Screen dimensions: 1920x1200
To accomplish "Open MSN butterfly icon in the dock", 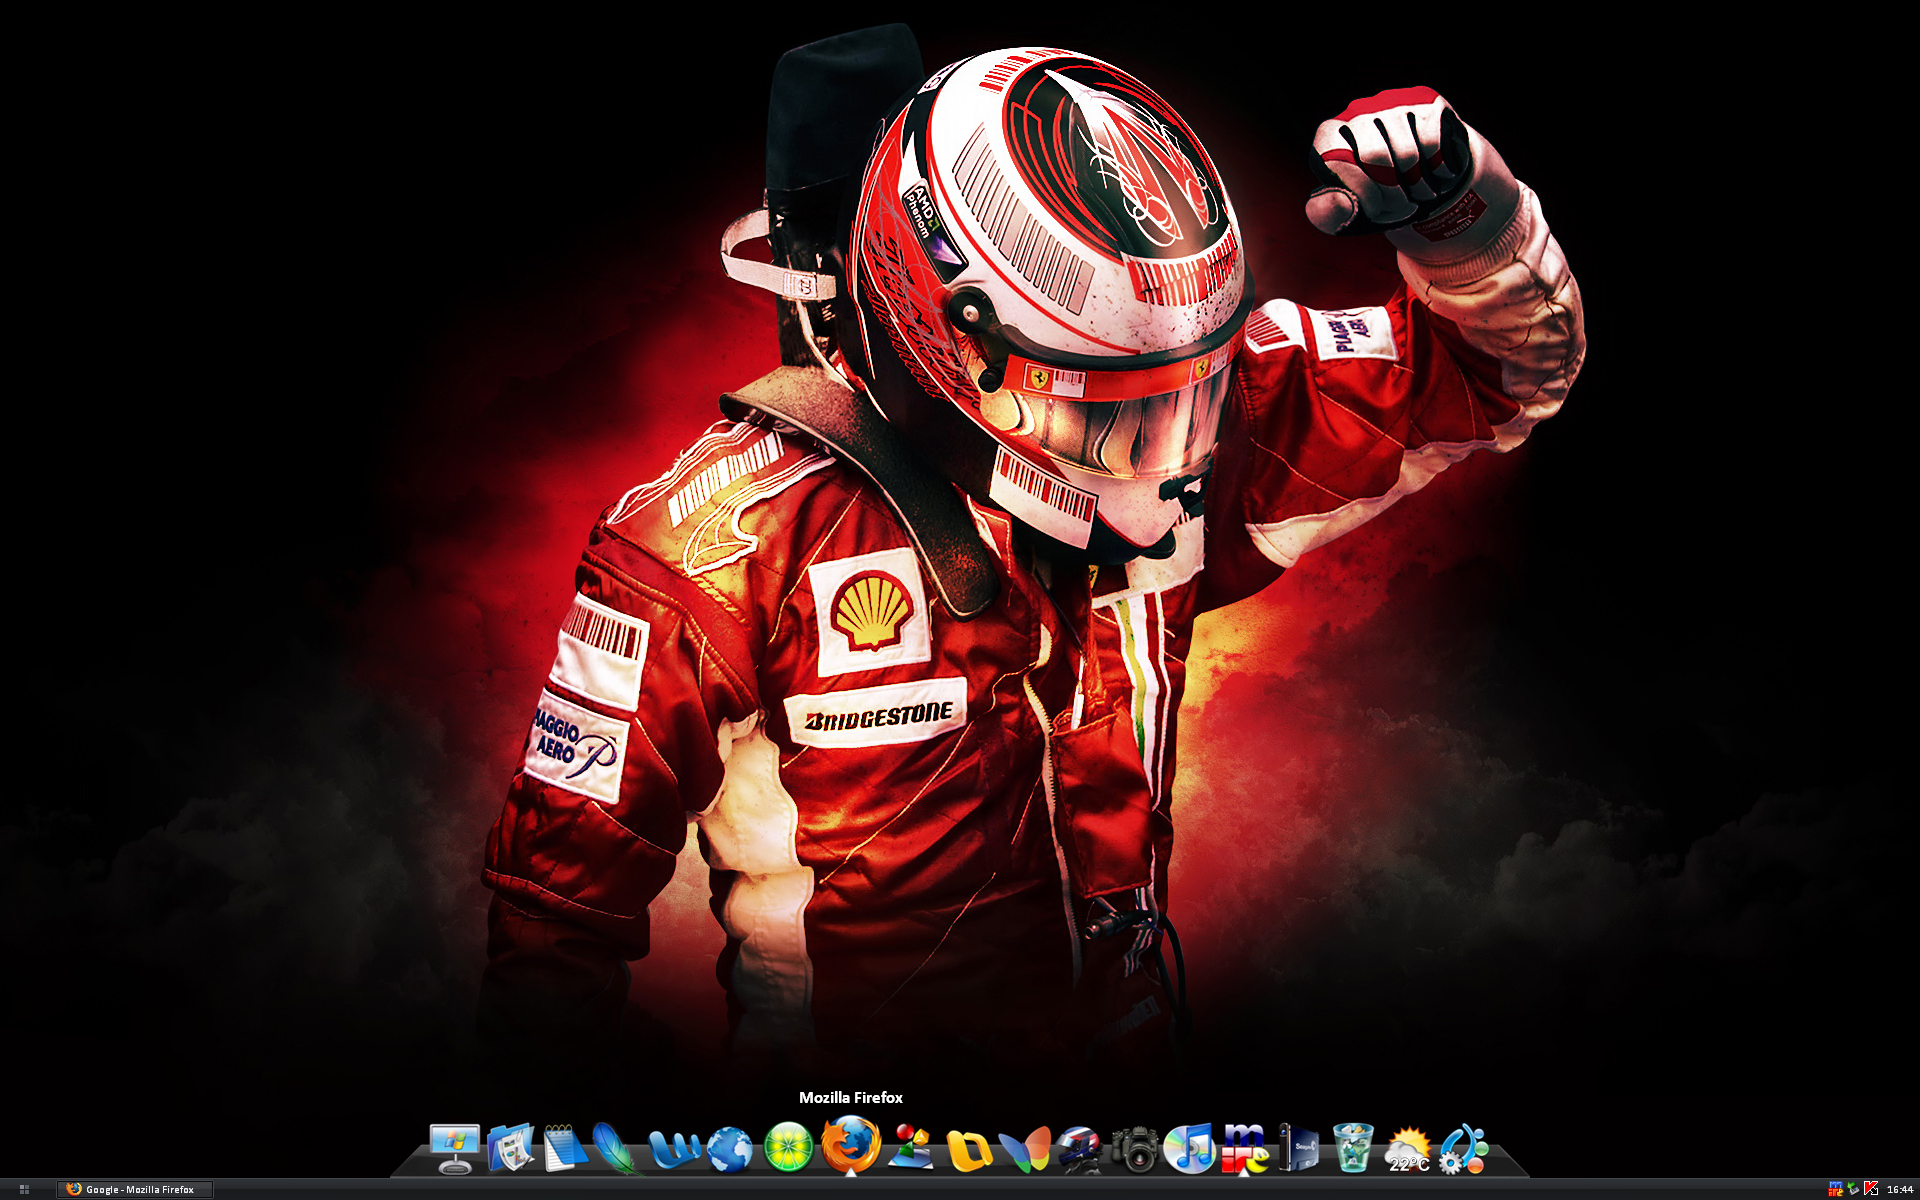I will [x=1026, y=1149].
